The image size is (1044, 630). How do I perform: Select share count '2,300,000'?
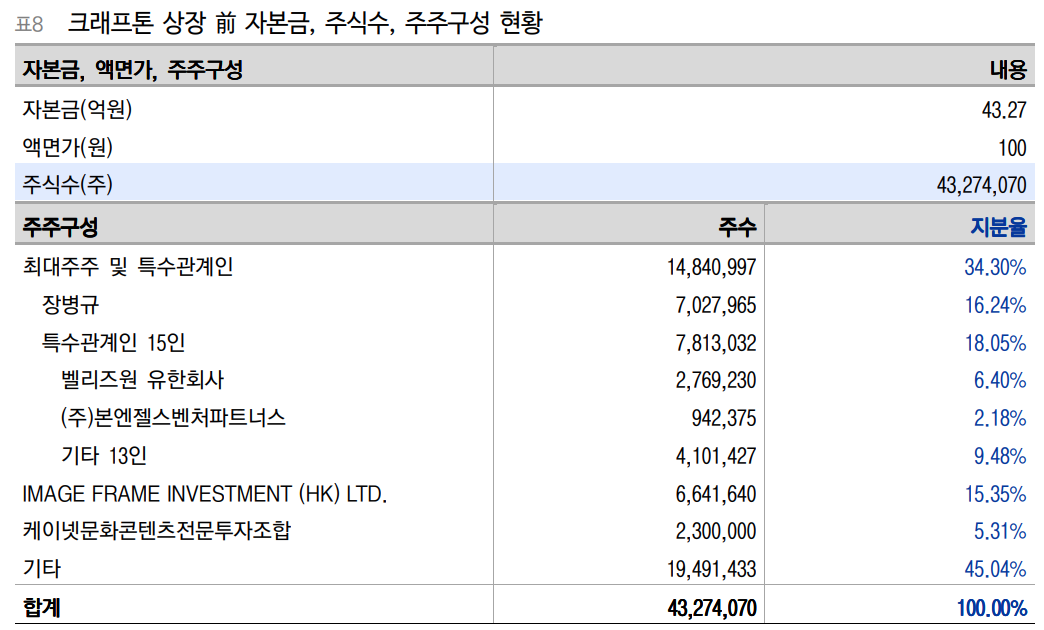tap(716, 532)
